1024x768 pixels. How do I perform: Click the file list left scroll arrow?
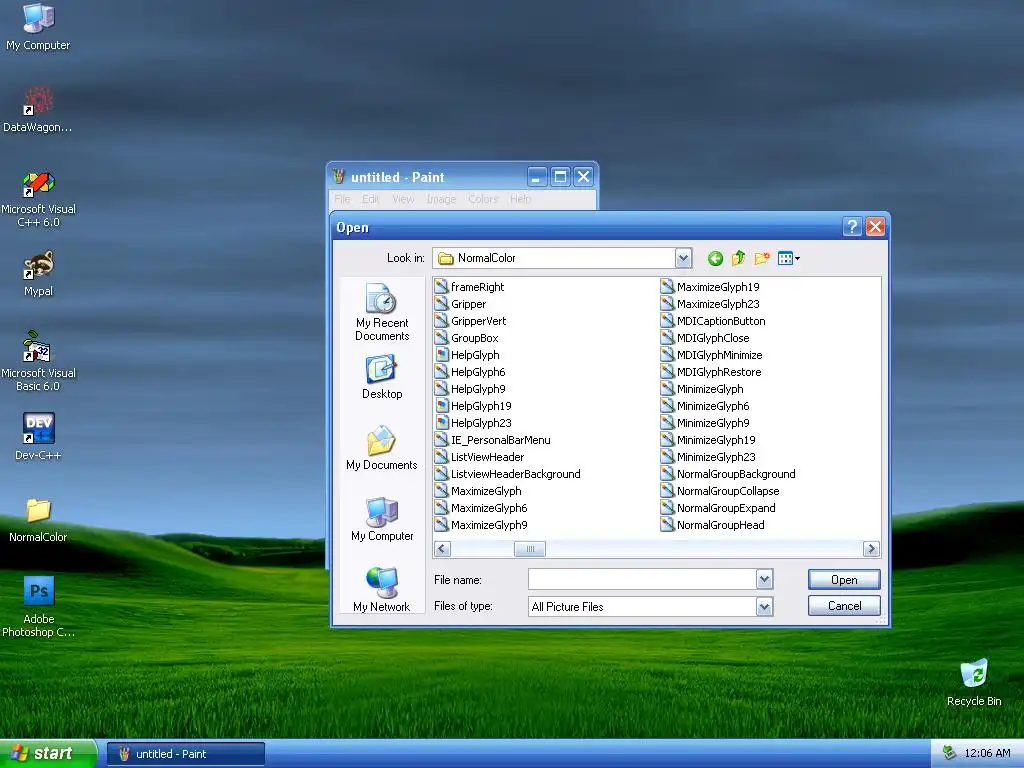tap(442, 549)
